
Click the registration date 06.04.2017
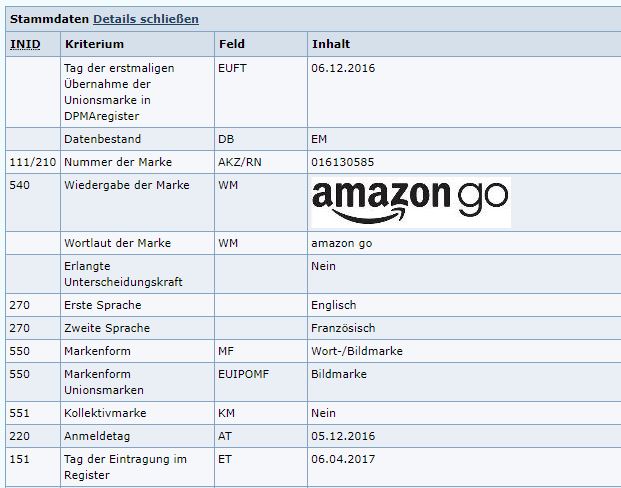[343, 459]
